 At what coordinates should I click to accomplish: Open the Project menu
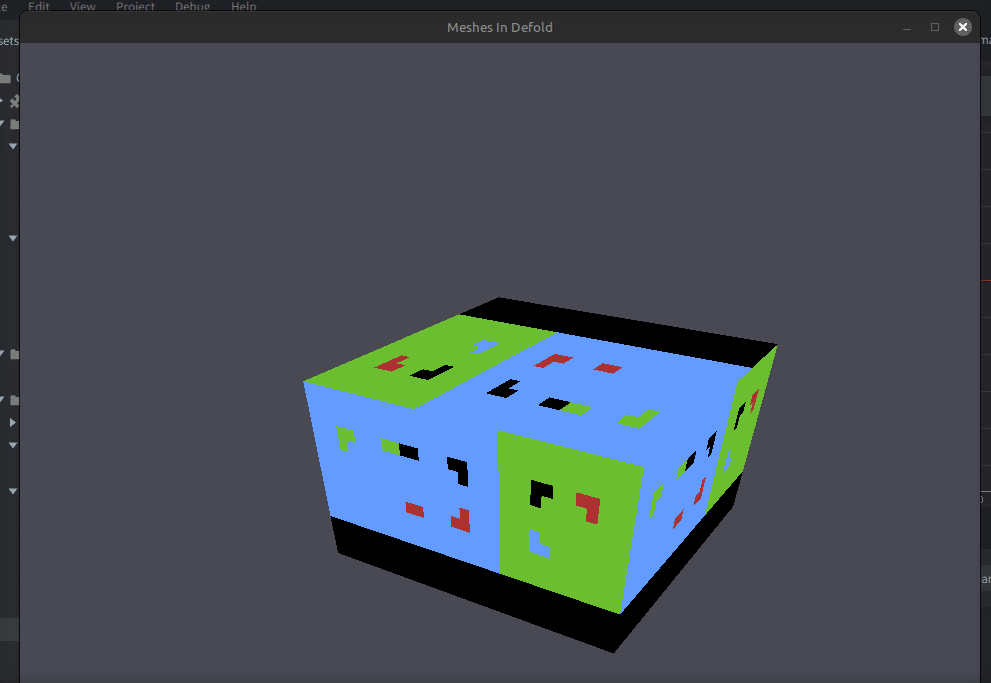point(135,6)
